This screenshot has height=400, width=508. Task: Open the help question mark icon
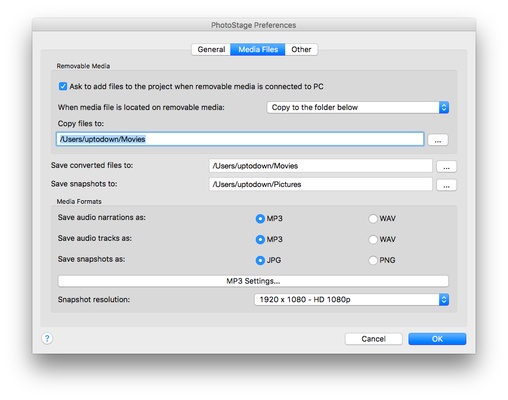(x=47, y=338)
